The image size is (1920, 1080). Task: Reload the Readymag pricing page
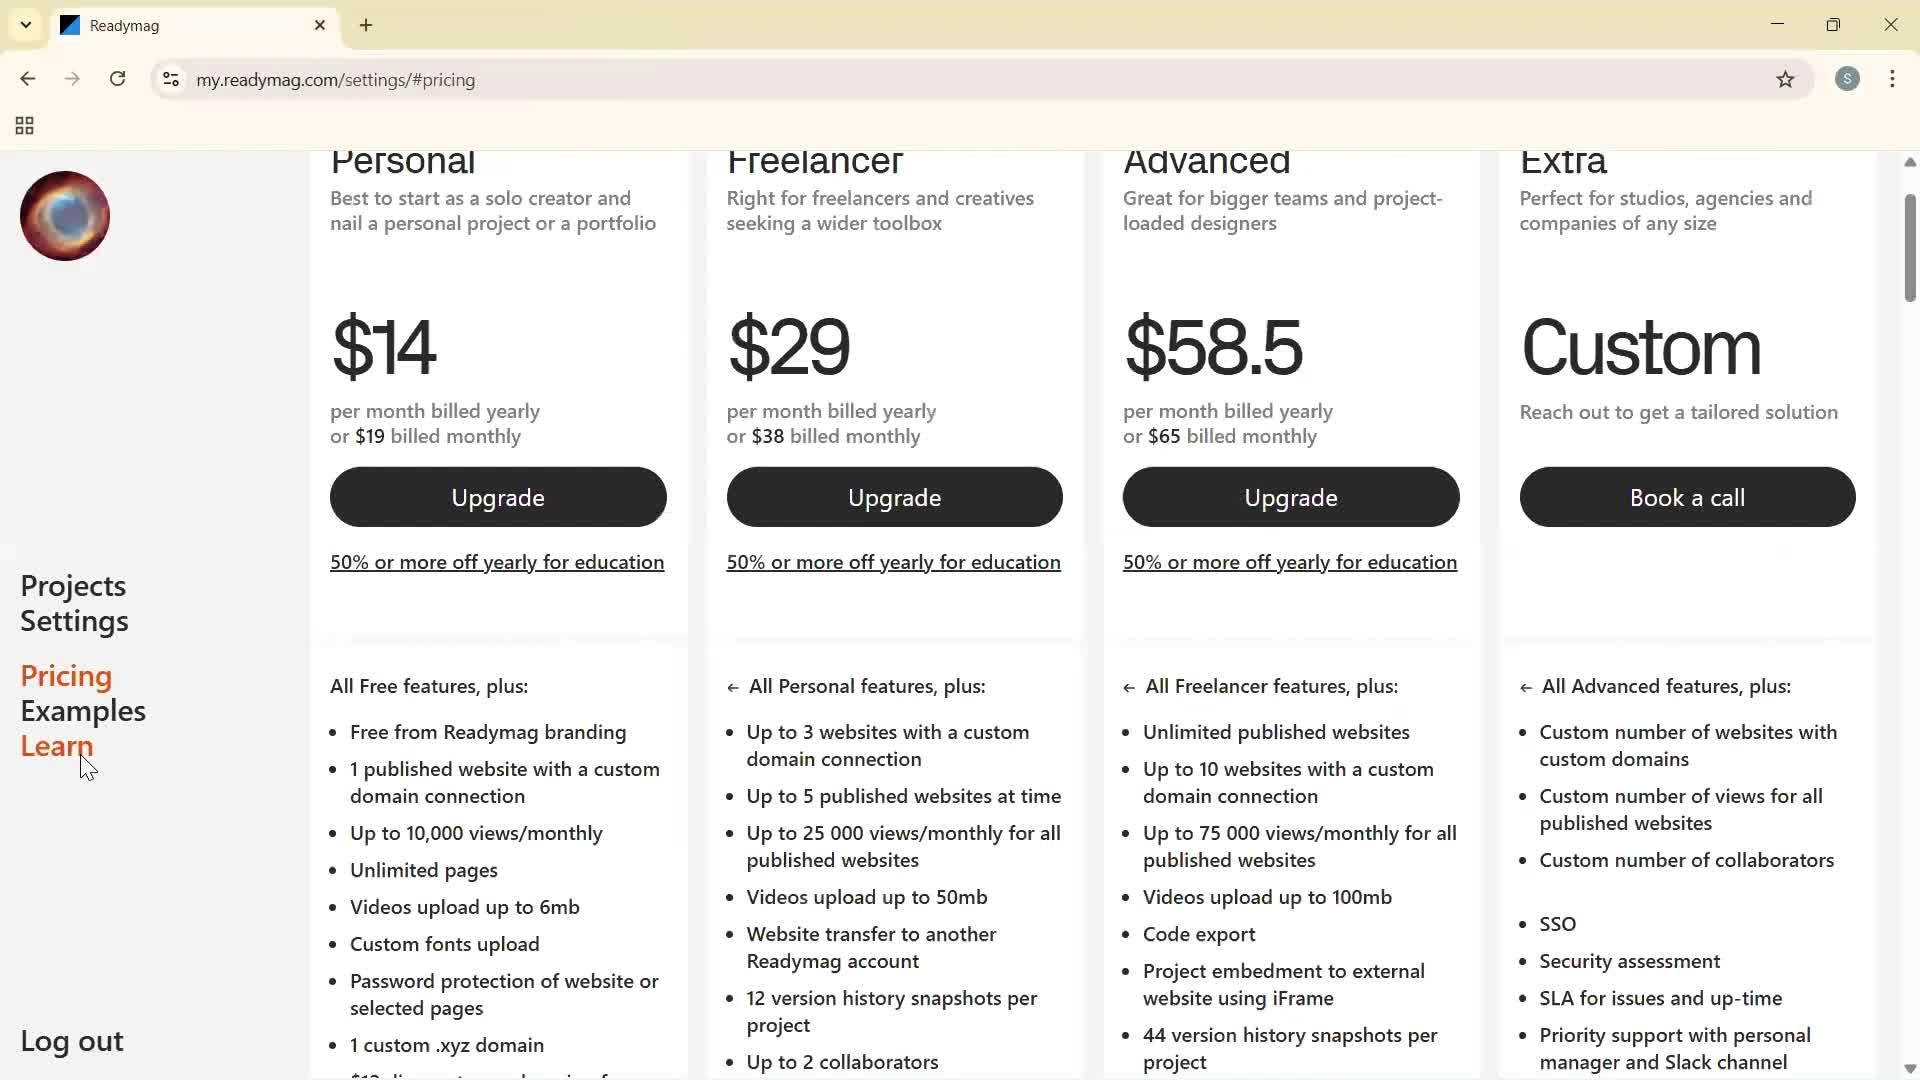tap(117, 79)
